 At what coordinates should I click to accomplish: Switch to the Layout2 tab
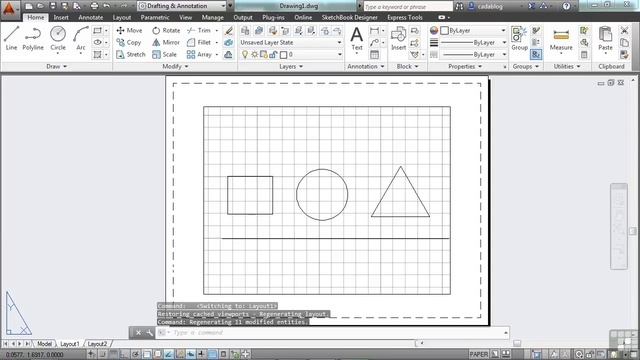tap(97, 344)
